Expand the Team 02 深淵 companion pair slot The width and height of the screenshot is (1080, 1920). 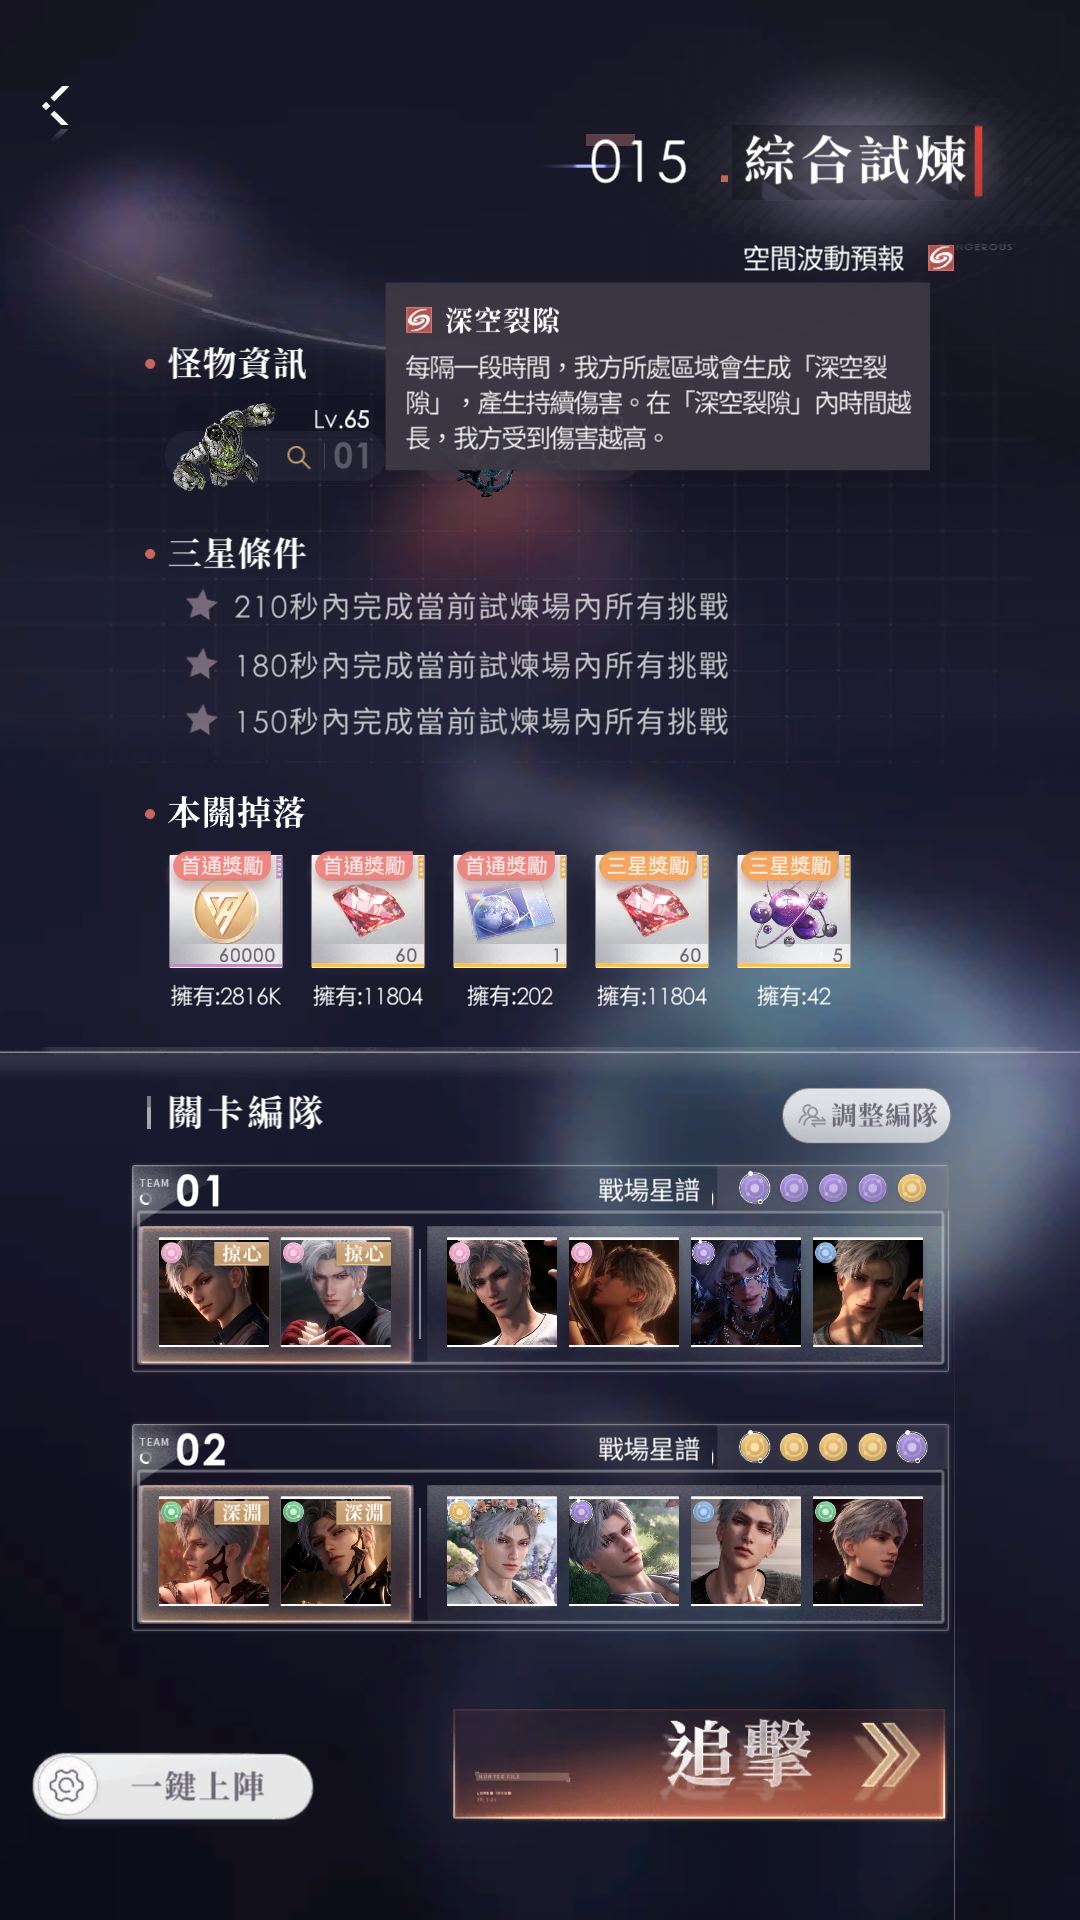coord(276,1552)
